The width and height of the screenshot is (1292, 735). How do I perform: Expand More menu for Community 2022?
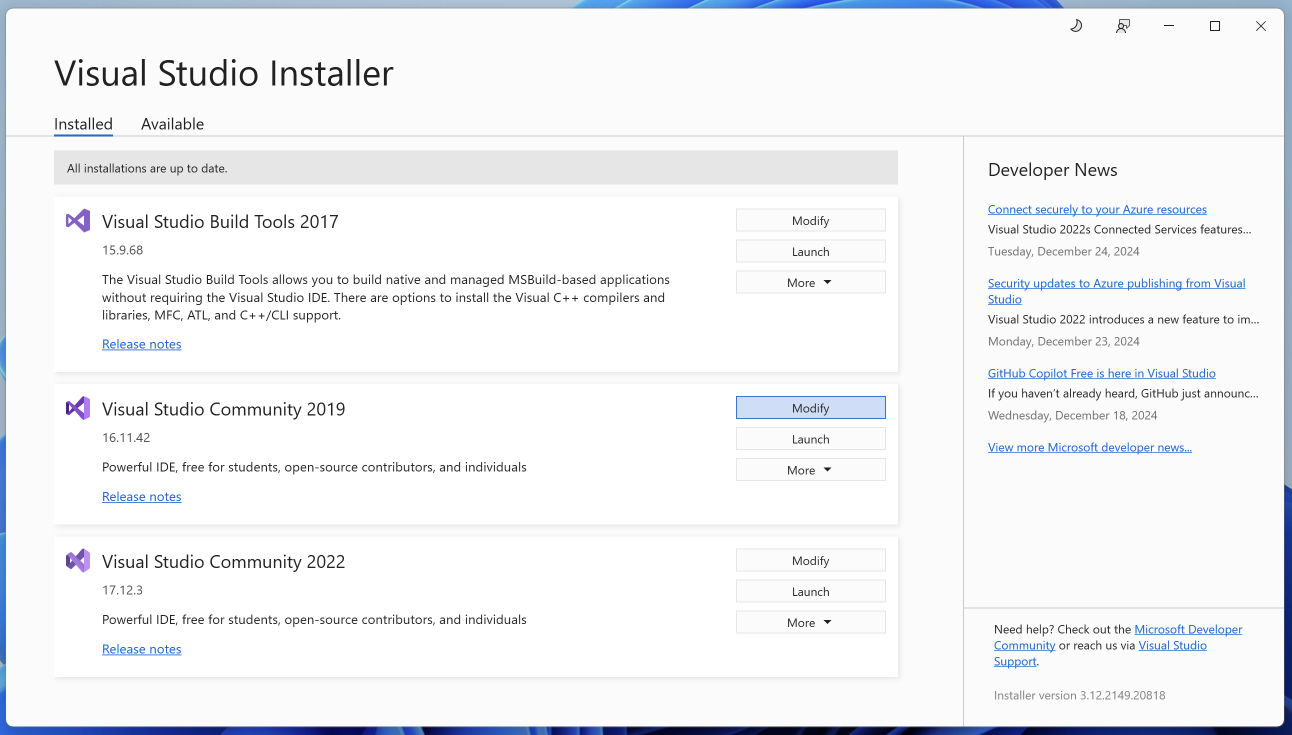tap(810, 623)
